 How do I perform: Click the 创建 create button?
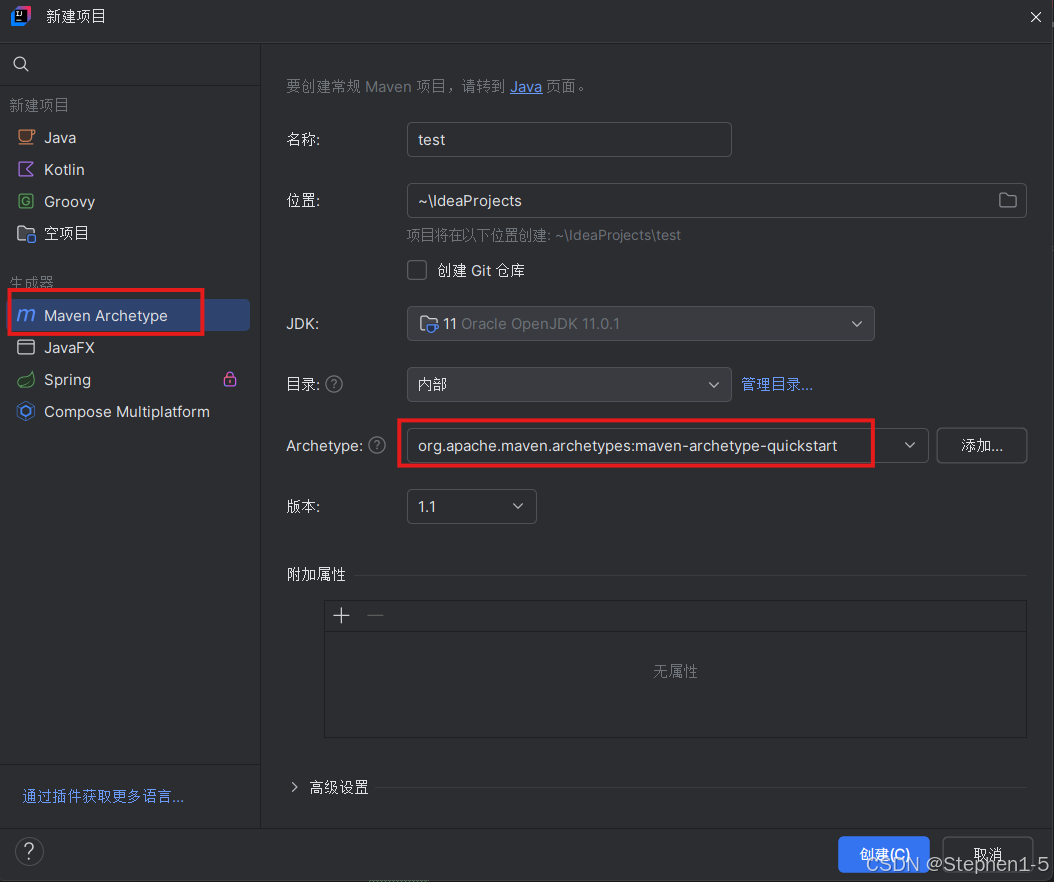(x=884, y=854)
